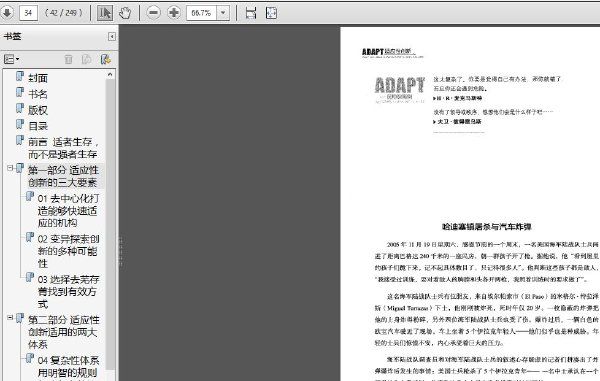Jump to the 版权 bookmark
The height and width of the screenshot is (381, 600).
coord(38,110)
